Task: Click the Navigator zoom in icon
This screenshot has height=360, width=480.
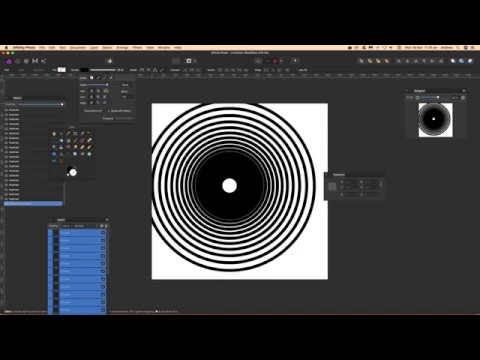Action: coord(463,97)
